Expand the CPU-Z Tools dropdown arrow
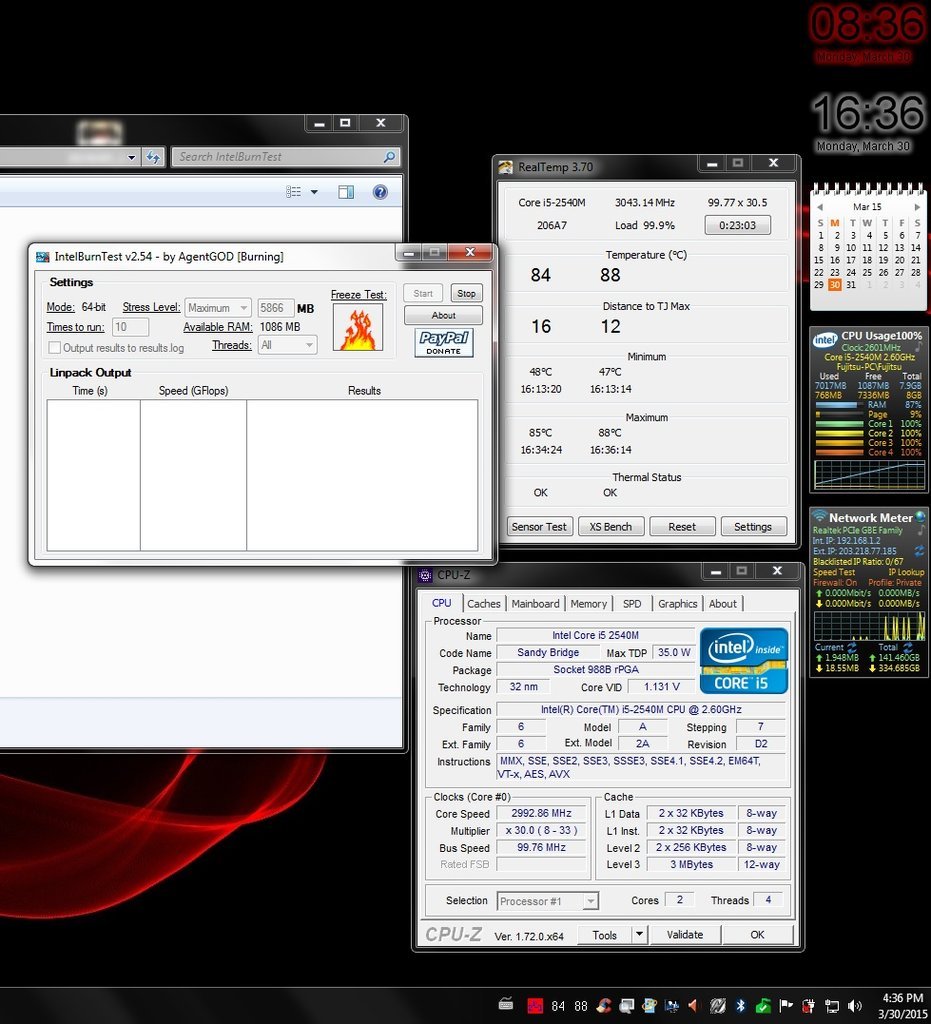The height and width of the screenshot is (1024, 931). (639, 935)
